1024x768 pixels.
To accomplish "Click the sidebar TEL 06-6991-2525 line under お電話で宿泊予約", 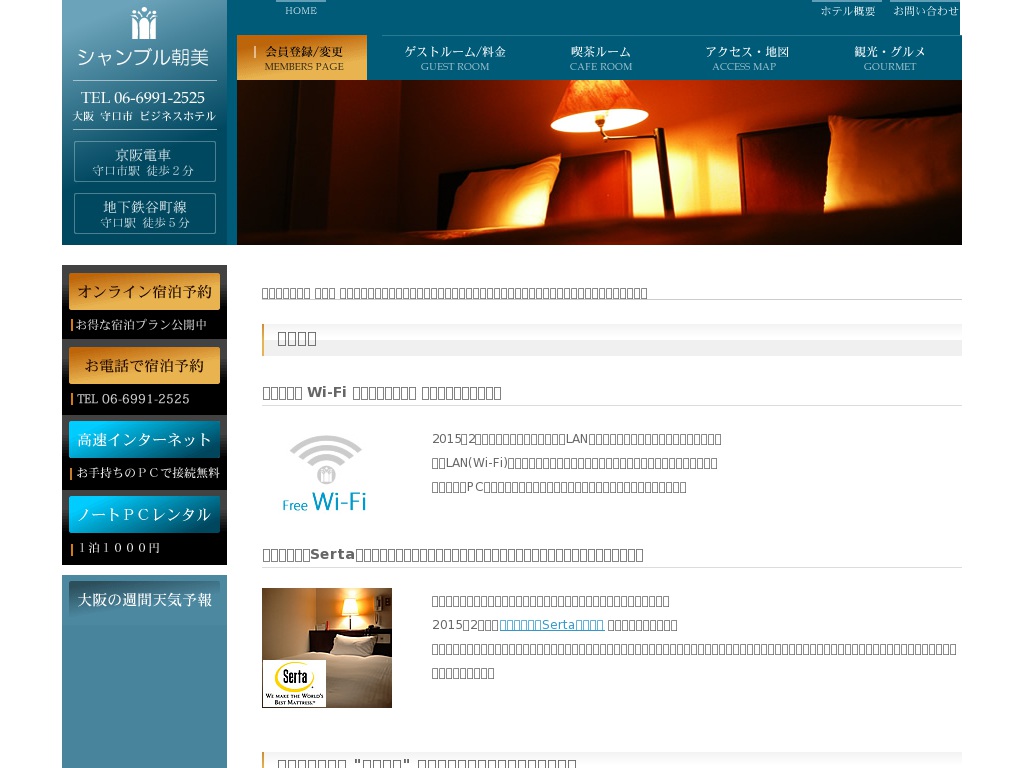I will click(x=133, y=399).
